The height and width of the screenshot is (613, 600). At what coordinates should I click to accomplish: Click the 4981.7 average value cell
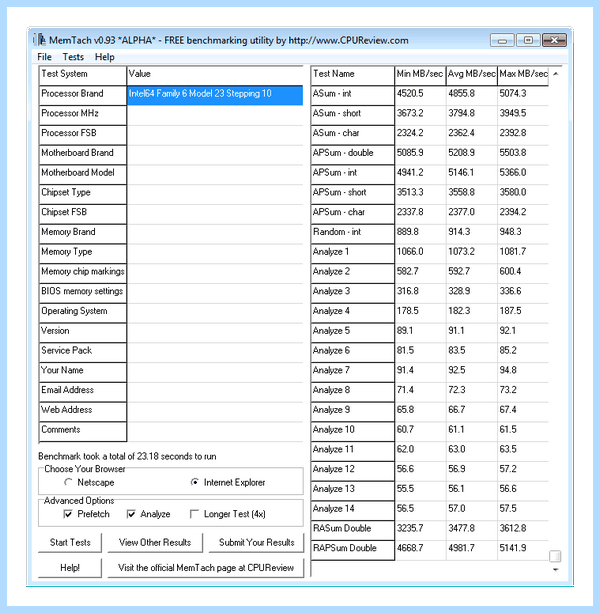(x=471, y=550)
